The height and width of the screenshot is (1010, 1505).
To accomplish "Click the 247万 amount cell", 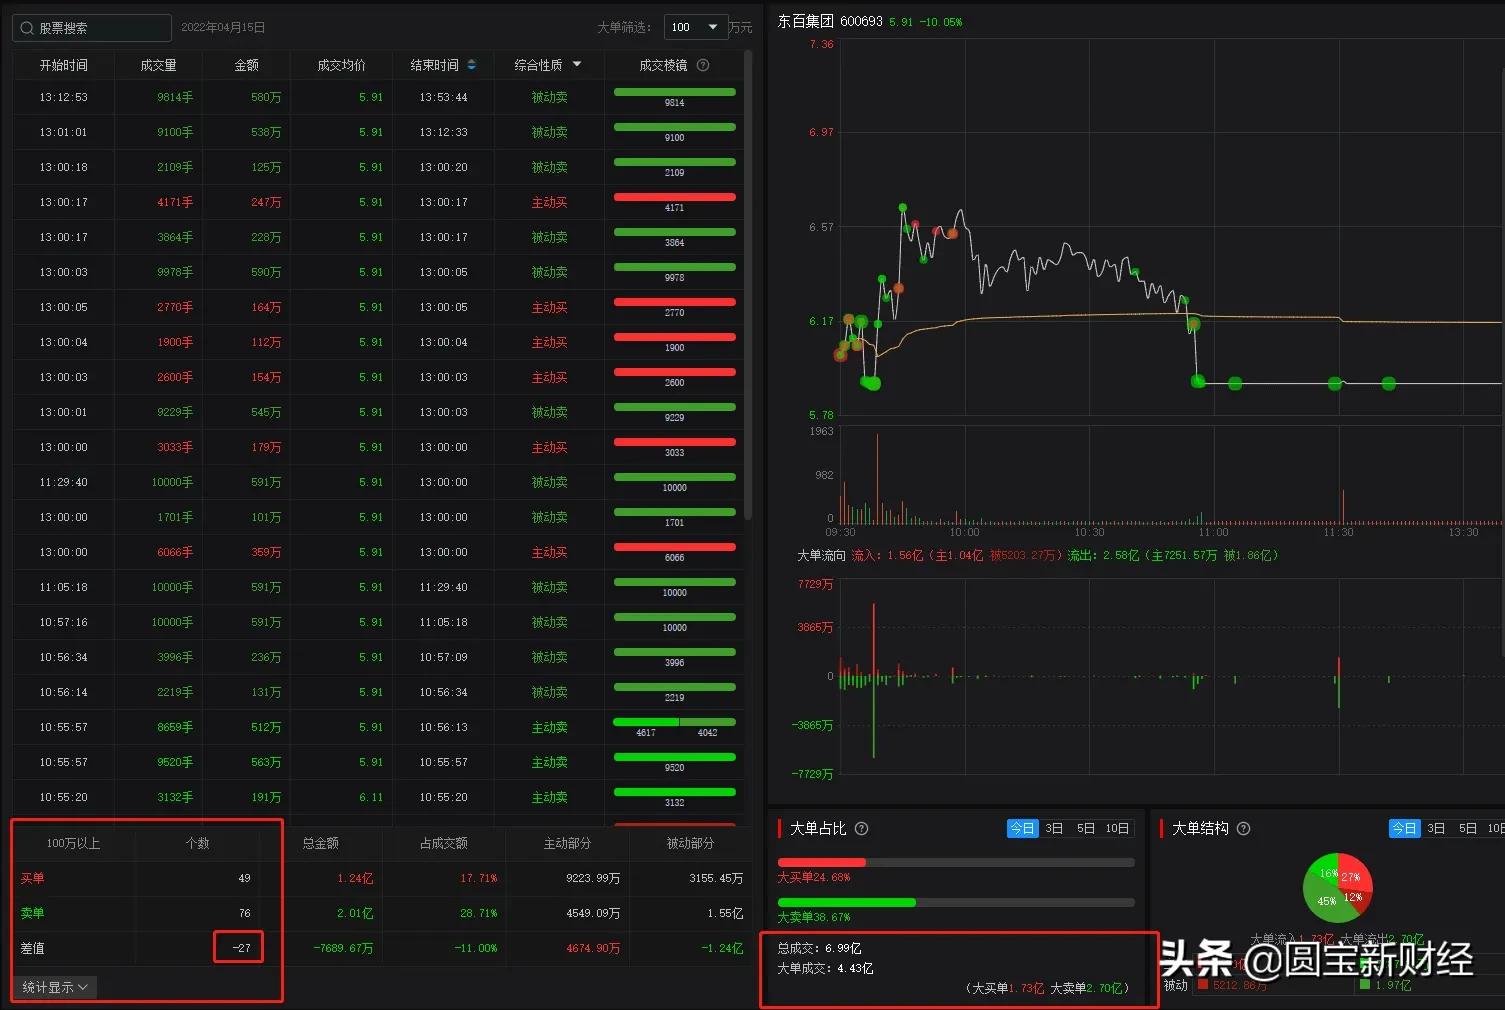I will tap(266, 202).
